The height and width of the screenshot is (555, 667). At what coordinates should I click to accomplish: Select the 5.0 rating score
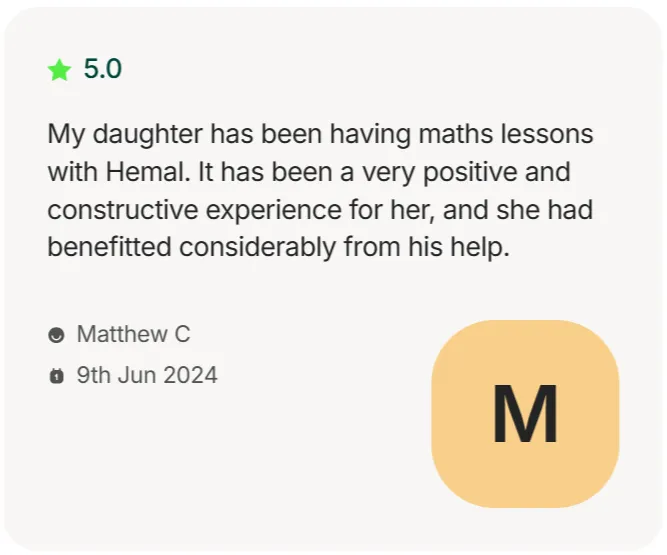click(103, 68)
